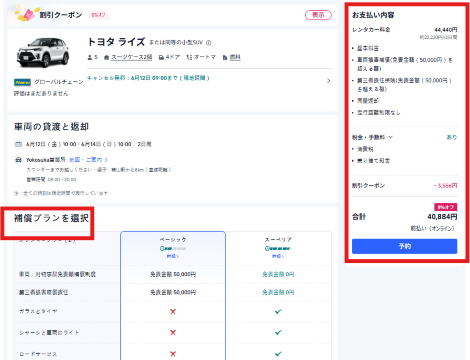Click 免責金額 0円 in vehicle damage row

[x=278, y=274]
